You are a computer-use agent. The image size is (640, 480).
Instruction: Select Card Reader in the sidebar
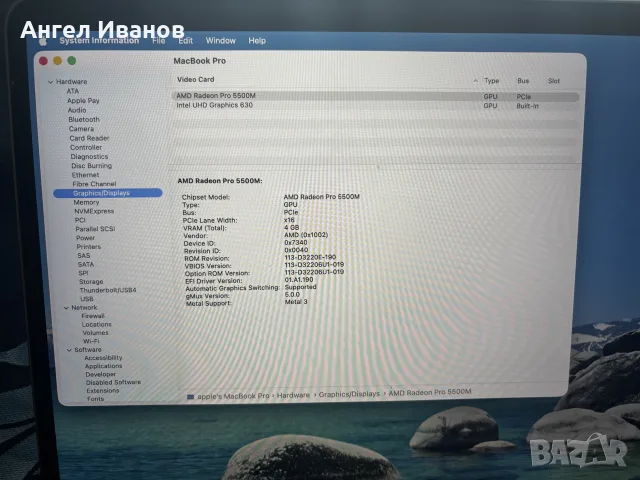(89, 138)
